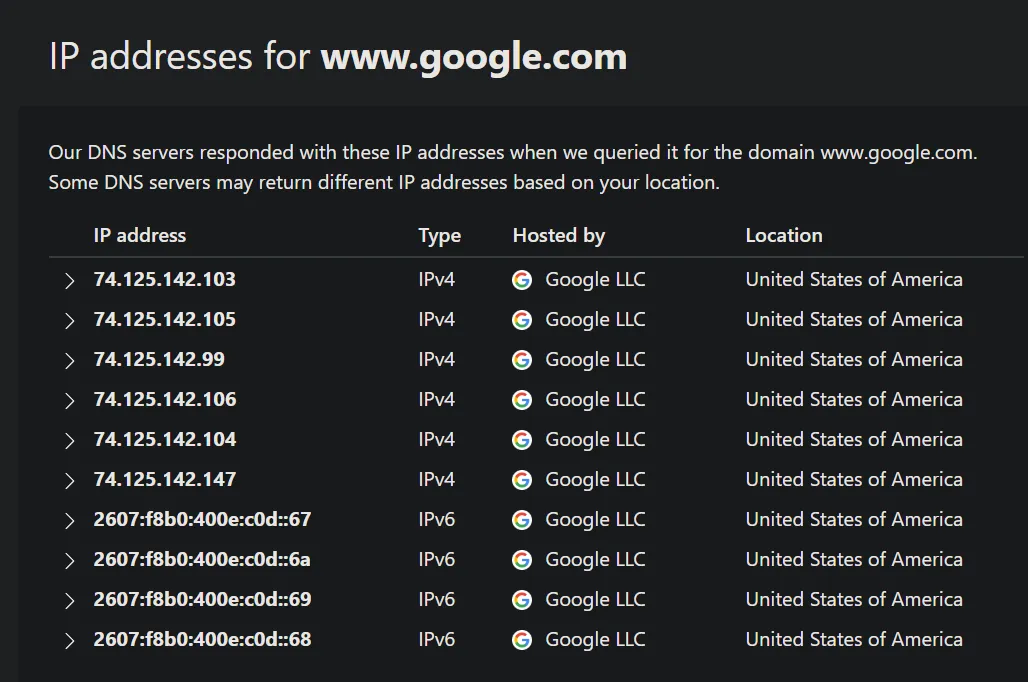Select the Google icon next to 74.125.142.99

522,360
